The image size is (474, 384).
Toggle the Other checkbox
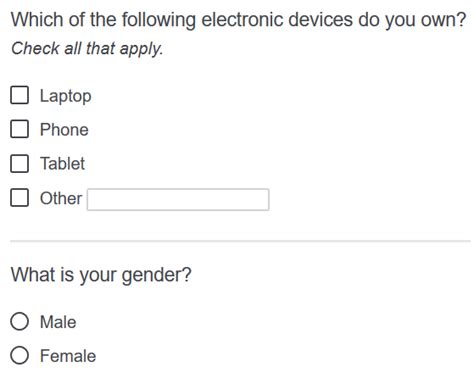tap(19, 198)
